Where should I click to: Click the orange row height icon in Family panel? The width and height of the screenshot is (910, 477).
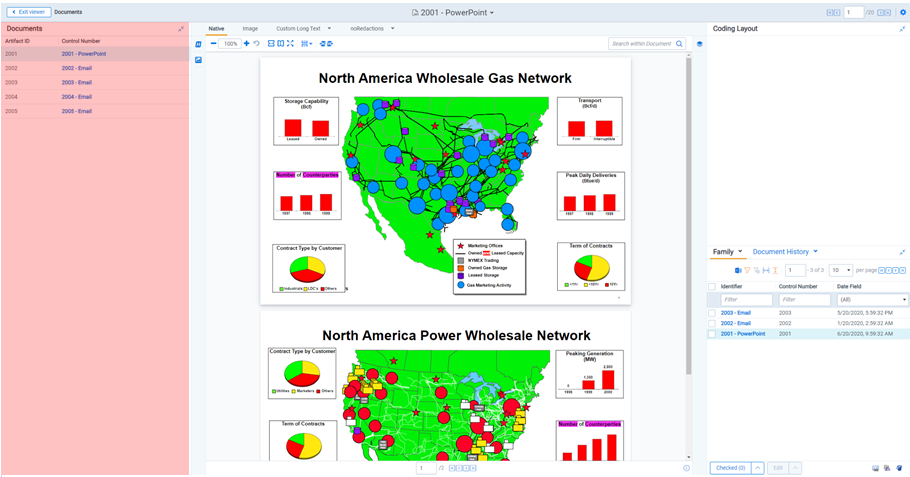pos(775,270)
